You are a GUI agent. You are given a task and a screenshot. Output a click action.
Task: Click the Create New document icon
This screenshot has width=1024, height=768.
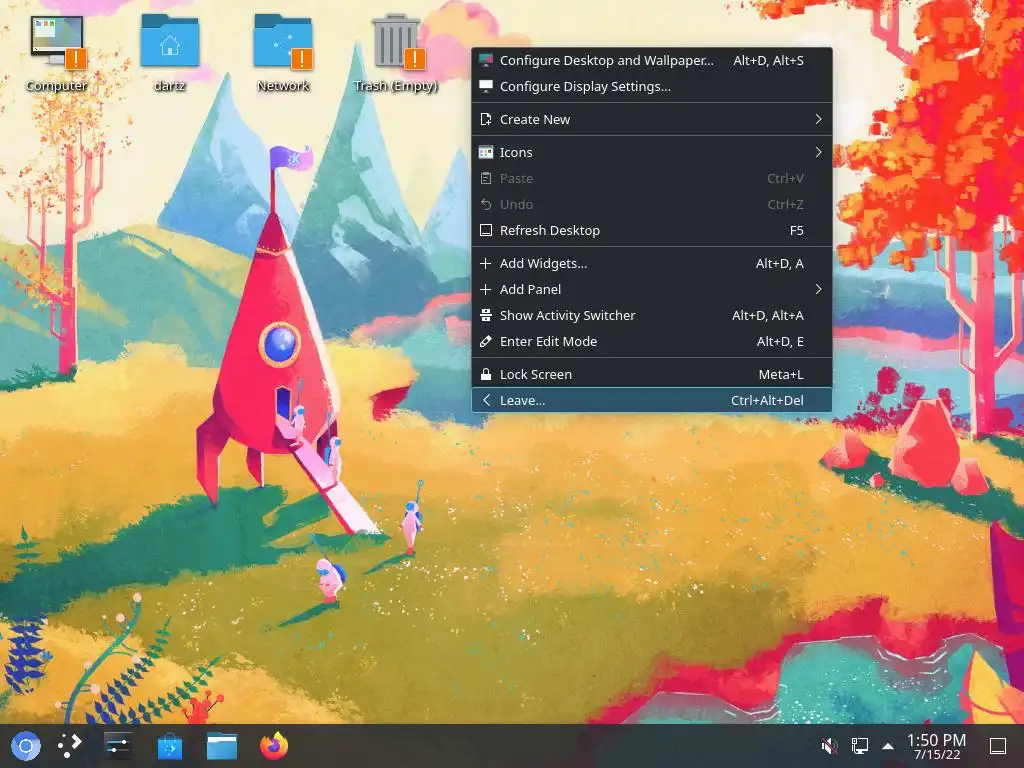[x=486, y=120]
